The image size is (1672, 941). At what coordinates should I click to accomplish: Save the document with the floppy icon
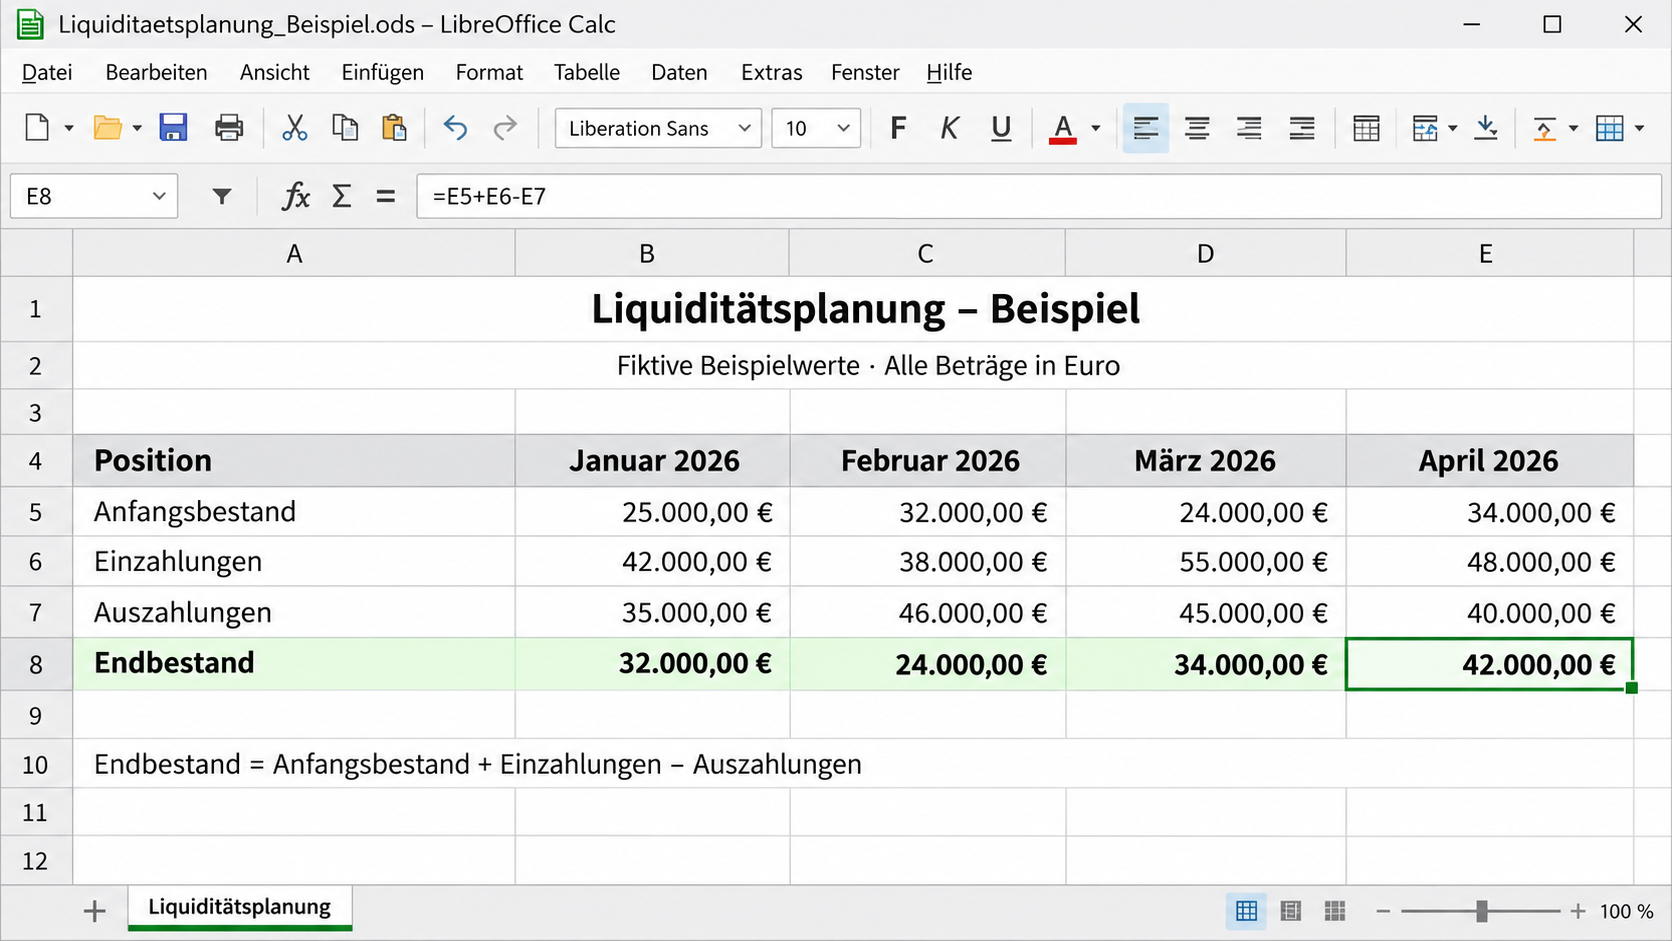tap(173, 128)
